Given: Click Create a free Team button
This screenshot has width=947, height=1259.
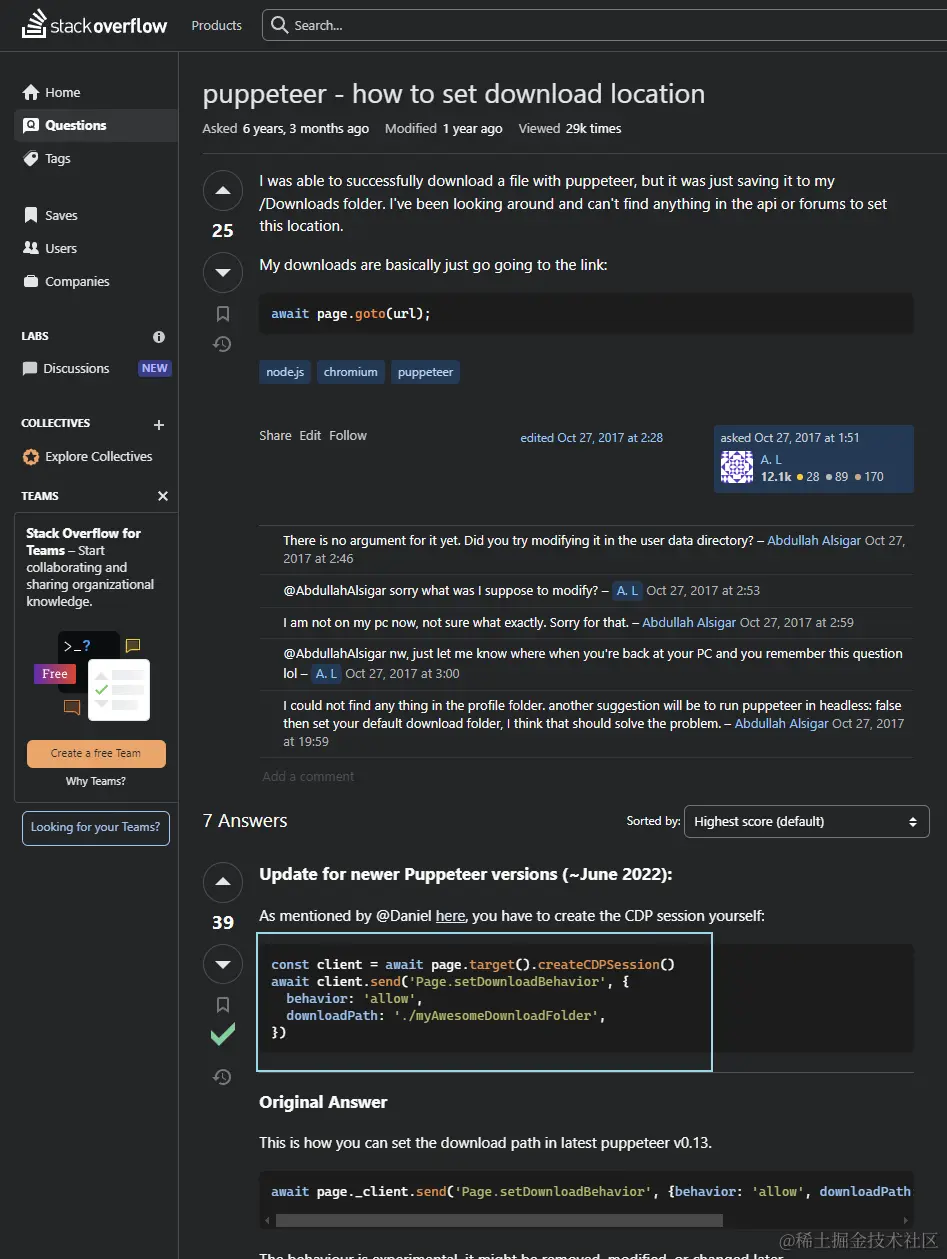Looking at the screenshot, I should [96, 753].
